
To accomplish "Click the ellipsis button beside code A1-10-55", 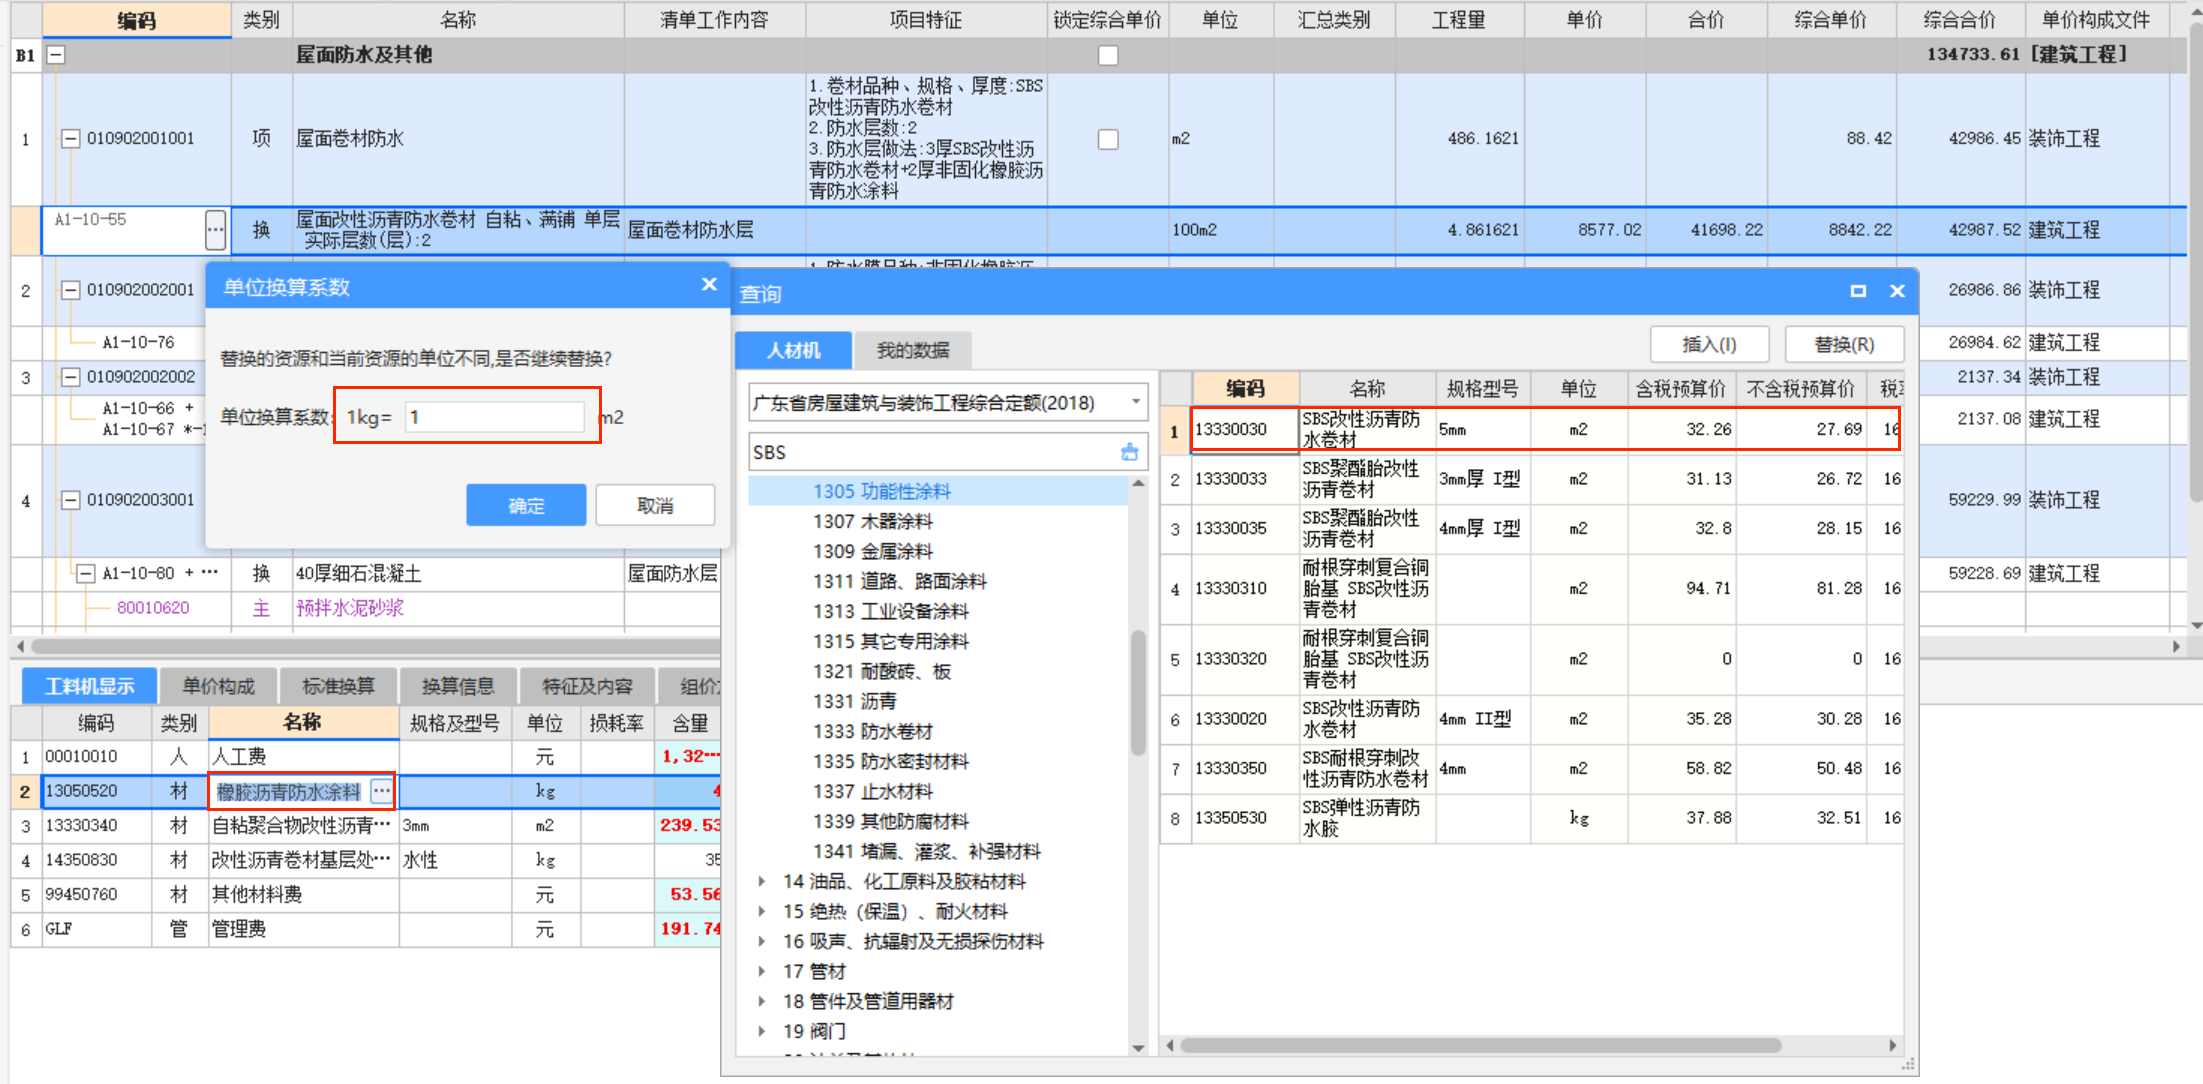I will click(x=215, y=230).
